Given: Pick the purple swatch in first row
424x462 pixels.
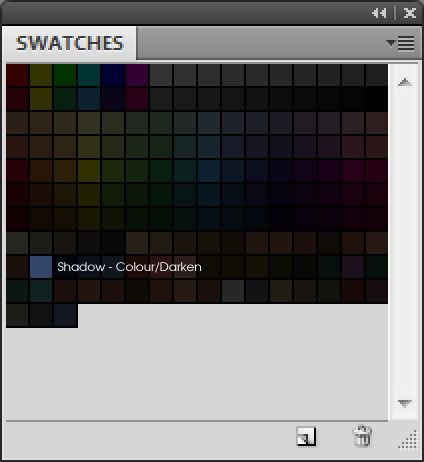Looking at the screenshot, I should tap(137, 75).
